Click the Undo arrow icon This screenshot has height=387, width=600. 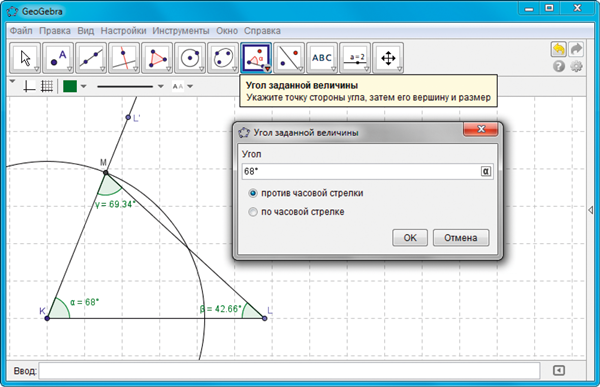click(559, 49)
